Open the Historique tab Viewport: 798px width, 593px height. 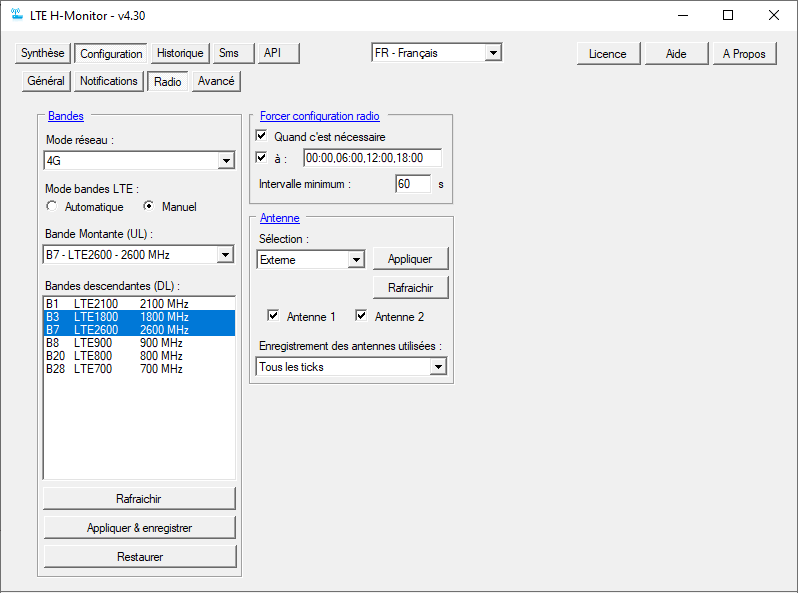(x=180, y=54)
